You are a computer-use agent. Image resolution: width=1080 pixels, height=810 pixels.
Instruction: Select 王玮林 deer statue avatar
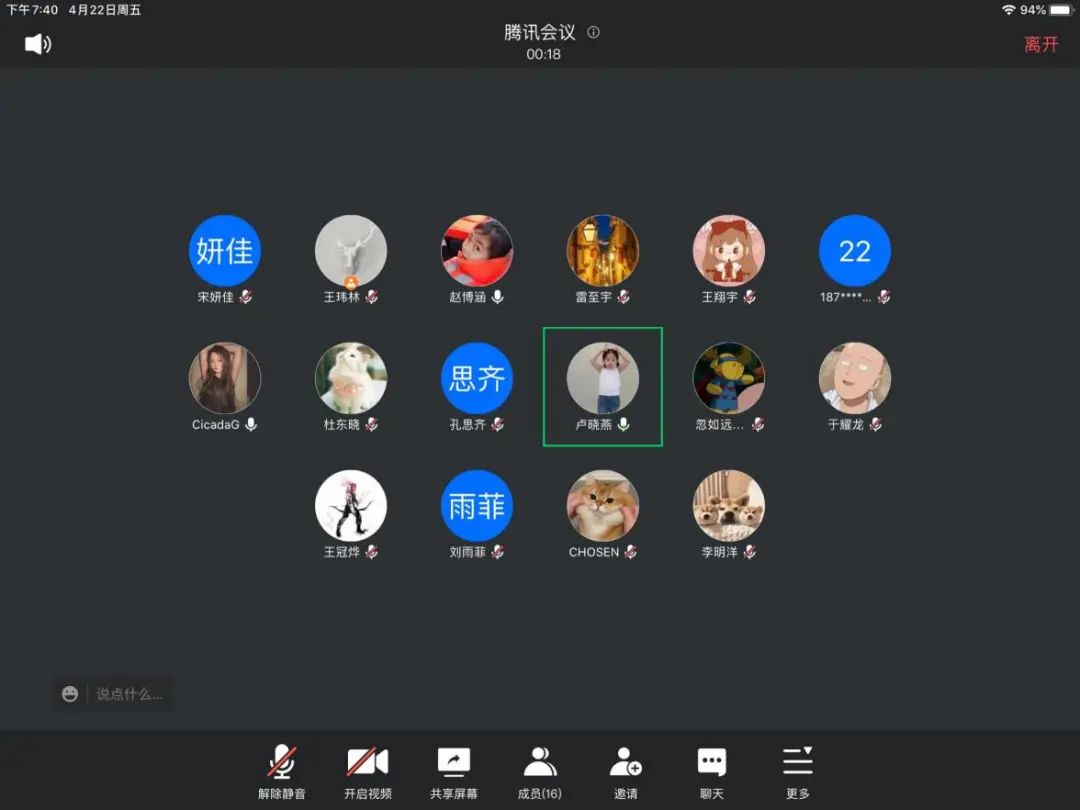351,251
